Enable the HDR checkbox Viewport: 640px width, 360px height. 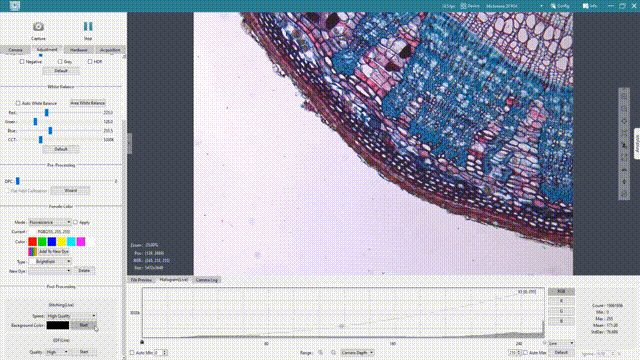point(90,62)
